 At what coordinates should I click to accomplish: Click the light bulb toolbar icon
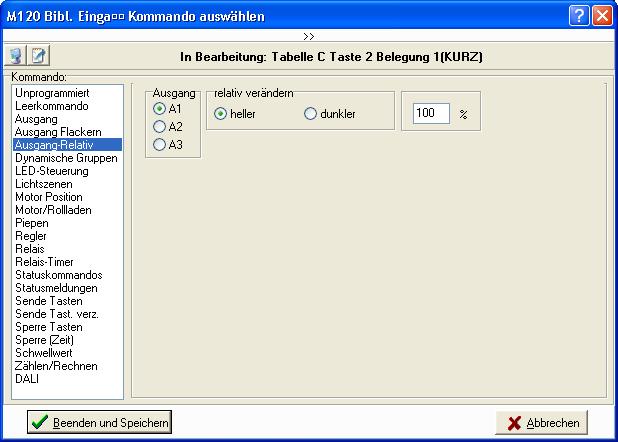(17, 56)
